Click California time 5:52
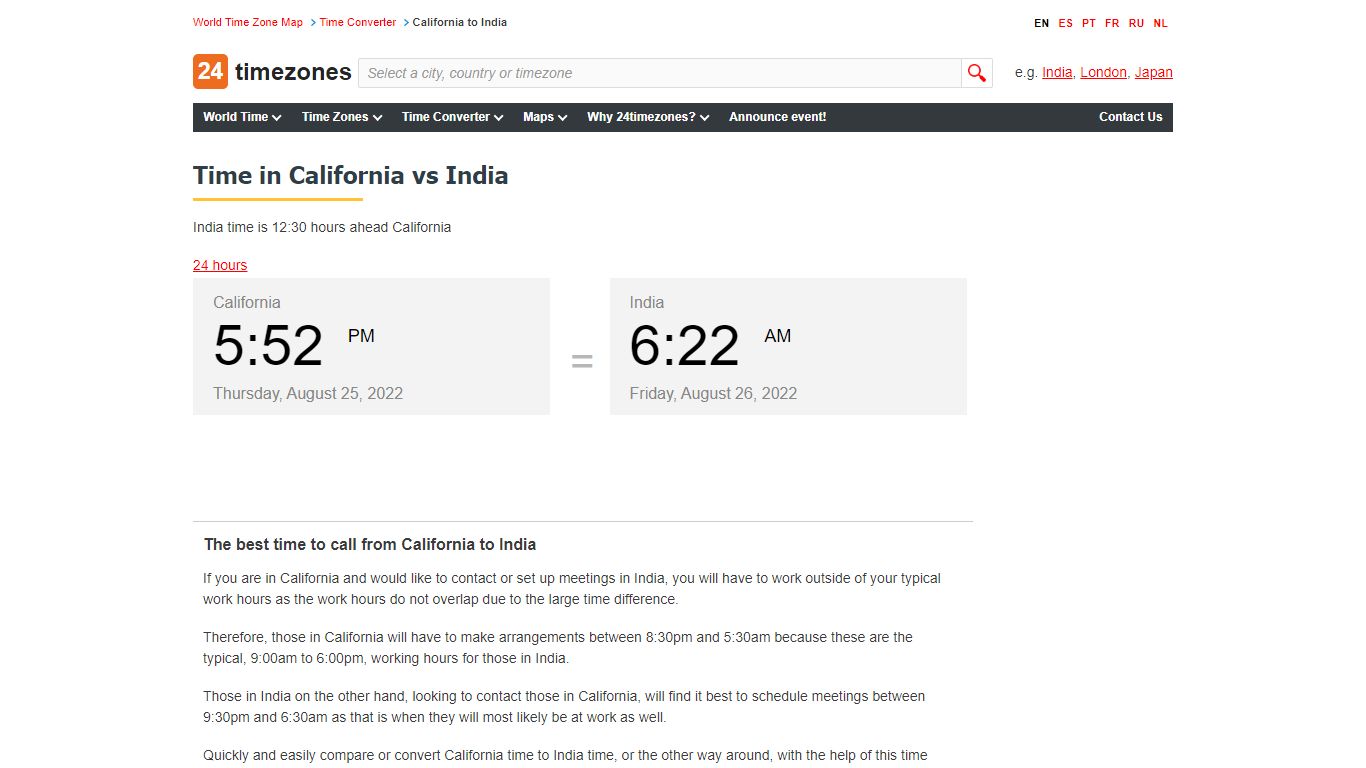This screenshot has width=1366, height=768. (268, 346)
